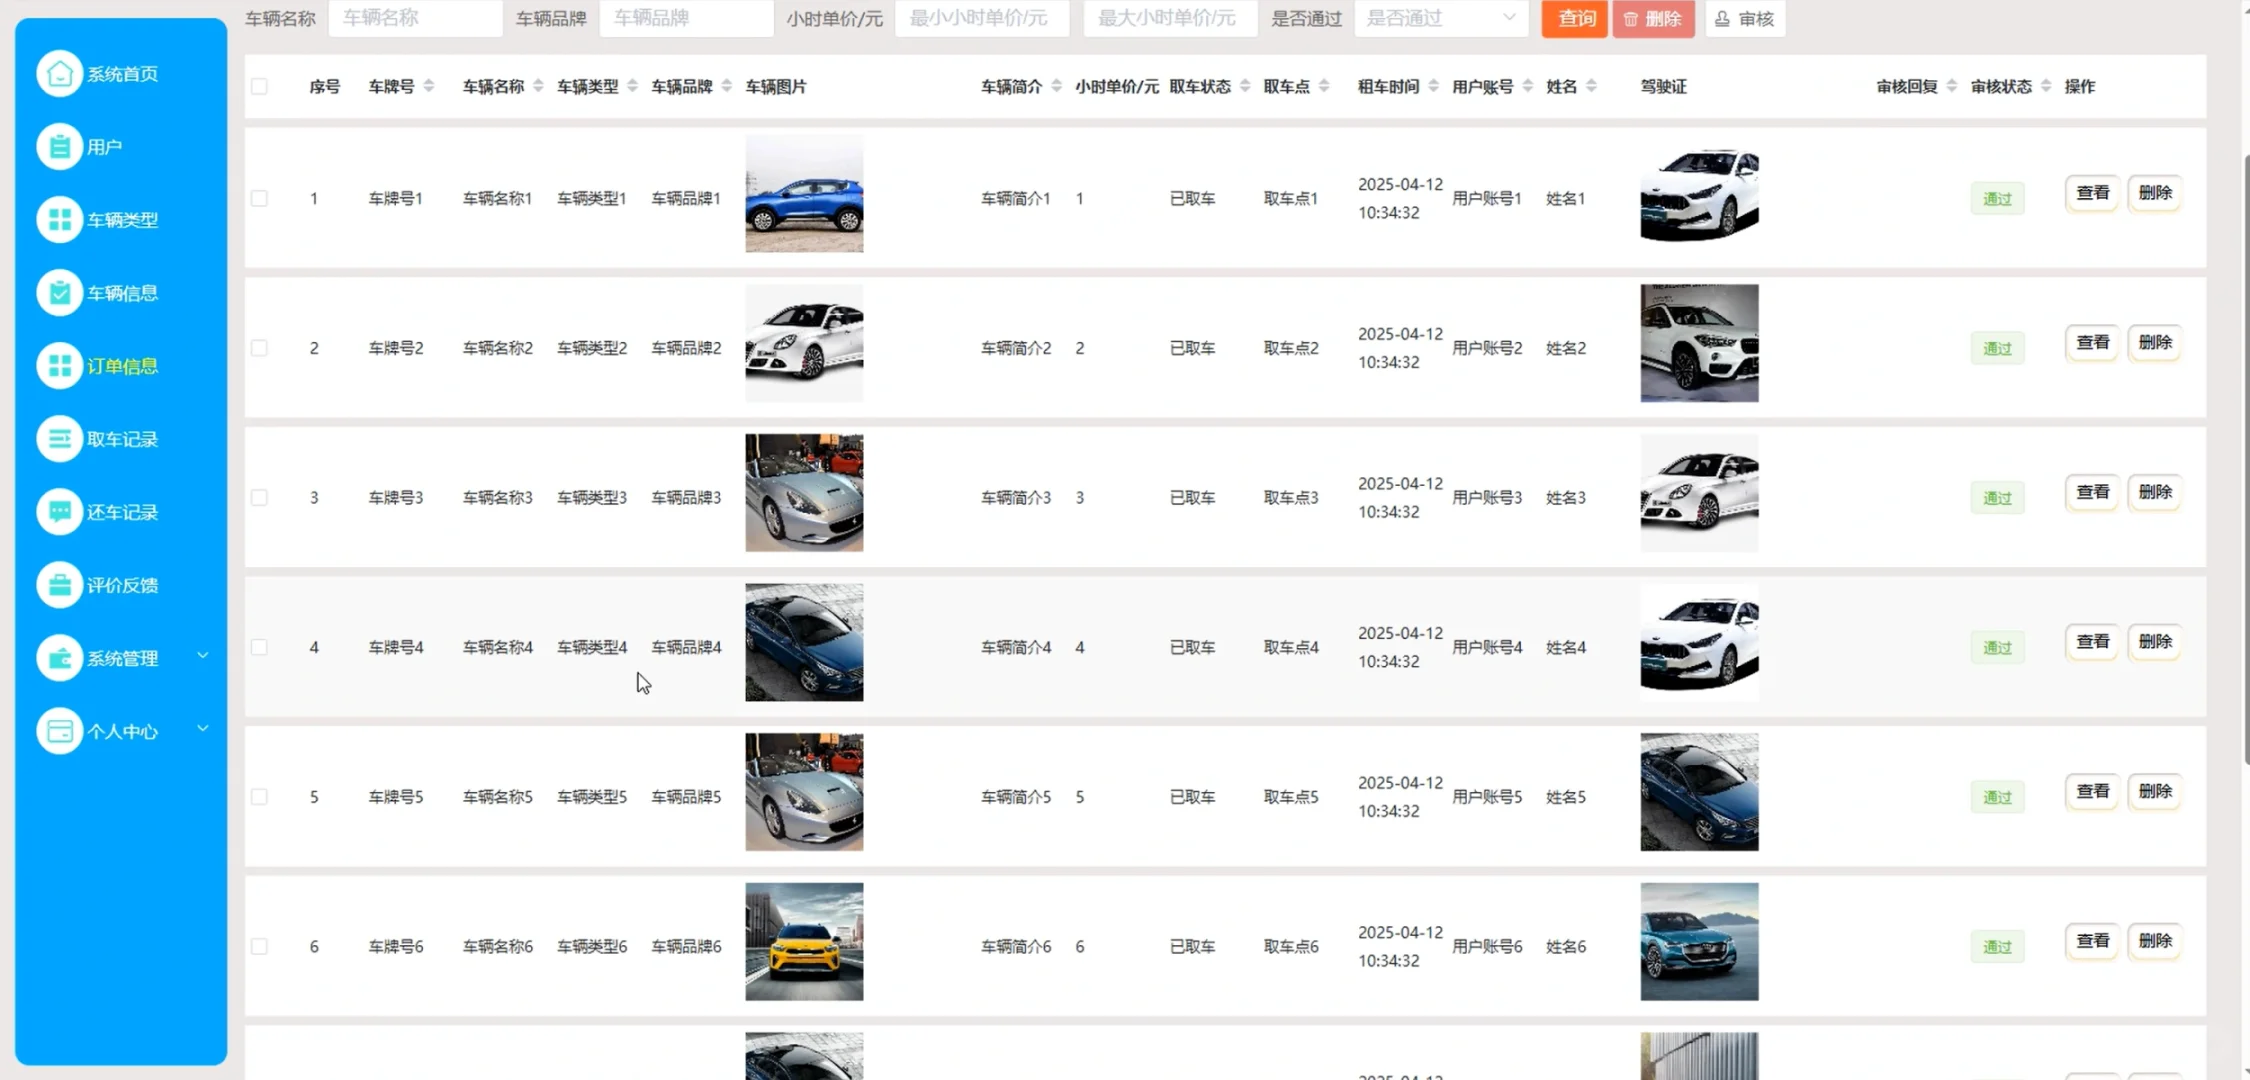The width and height of the screenshot is (2250, 1080).
Task: Open the 系统首页 home icon
Action: point(60,72)
